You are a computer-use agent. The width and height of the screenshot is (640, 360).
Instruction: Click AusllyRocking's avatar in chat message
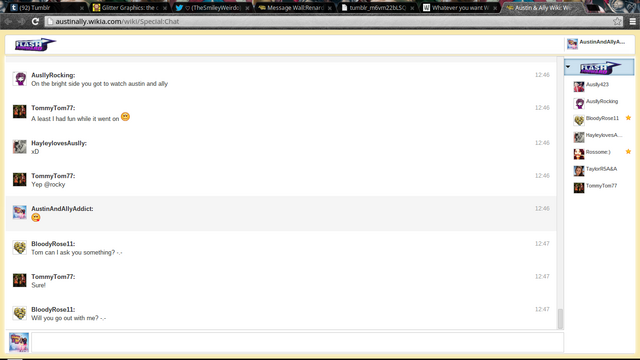[19, 78]
